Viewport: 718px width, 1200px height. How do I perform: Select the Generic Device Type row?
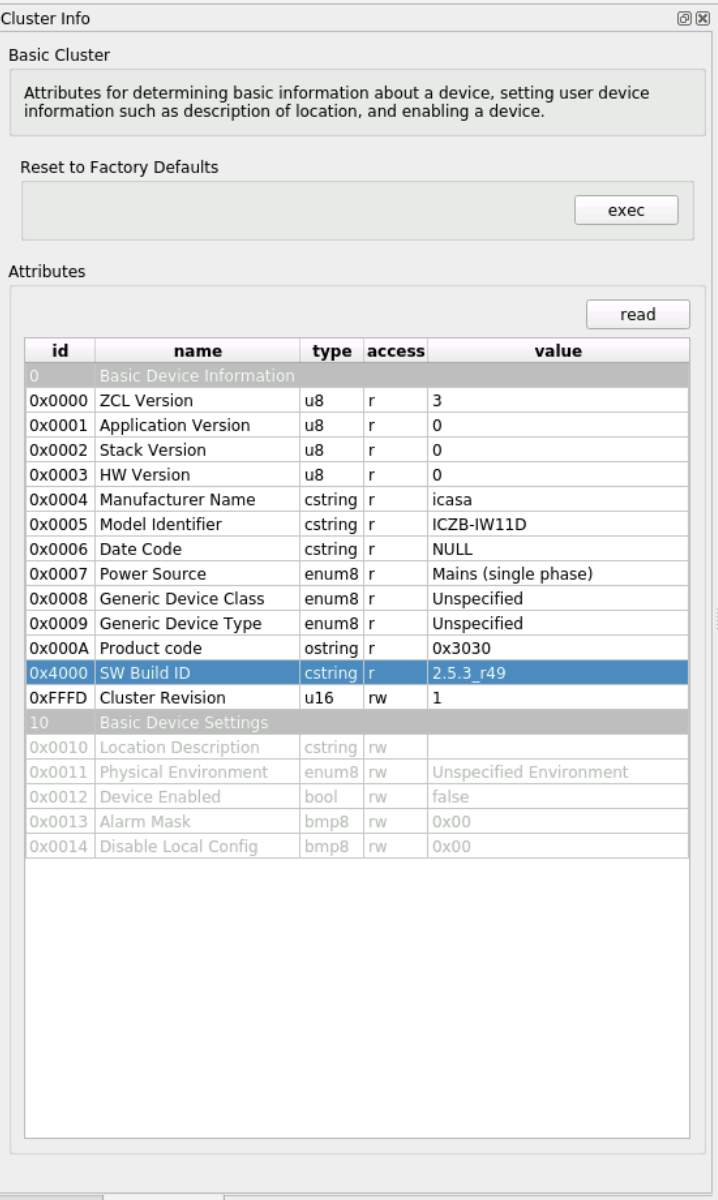coord(357,623)
